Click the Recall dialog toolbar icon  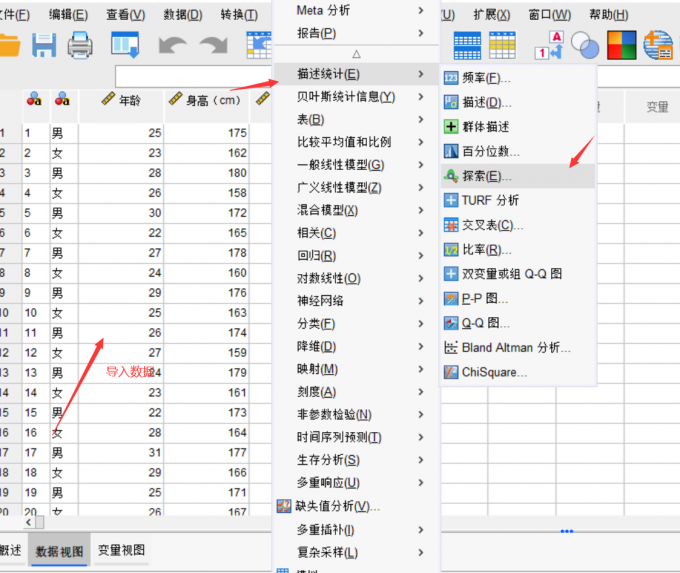[125, 45]
